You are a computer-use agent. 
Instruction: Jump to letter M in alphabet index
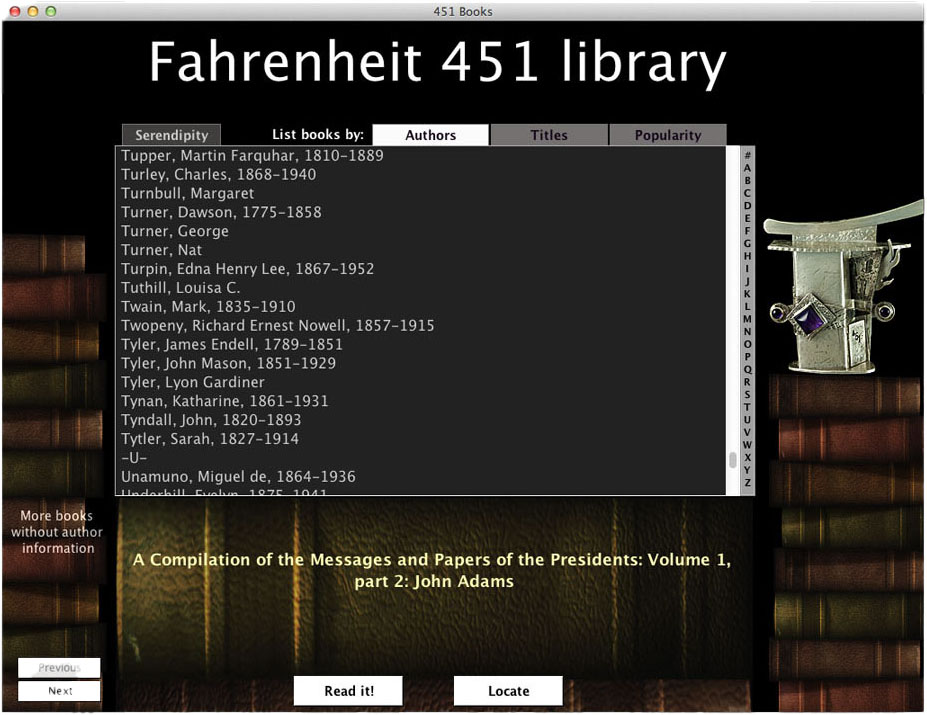[x=747, y=319]
